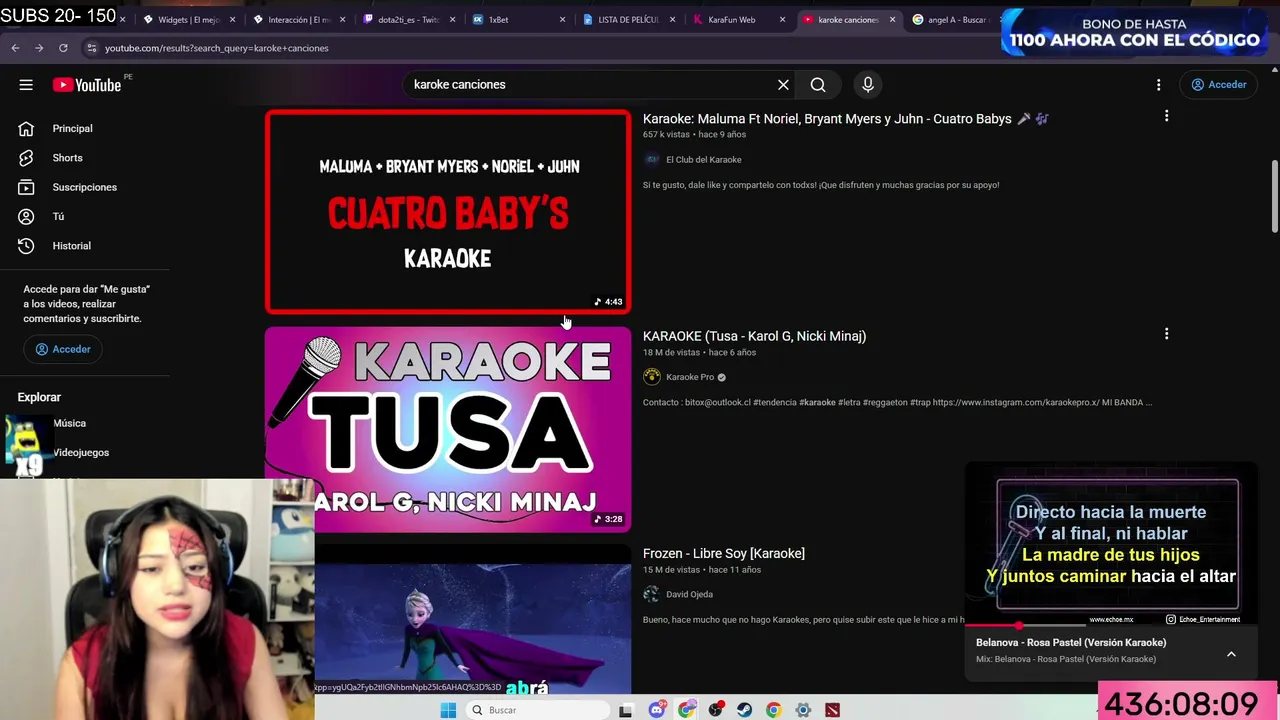
Task: Open the Principal home section
Action: pos(72,128)
